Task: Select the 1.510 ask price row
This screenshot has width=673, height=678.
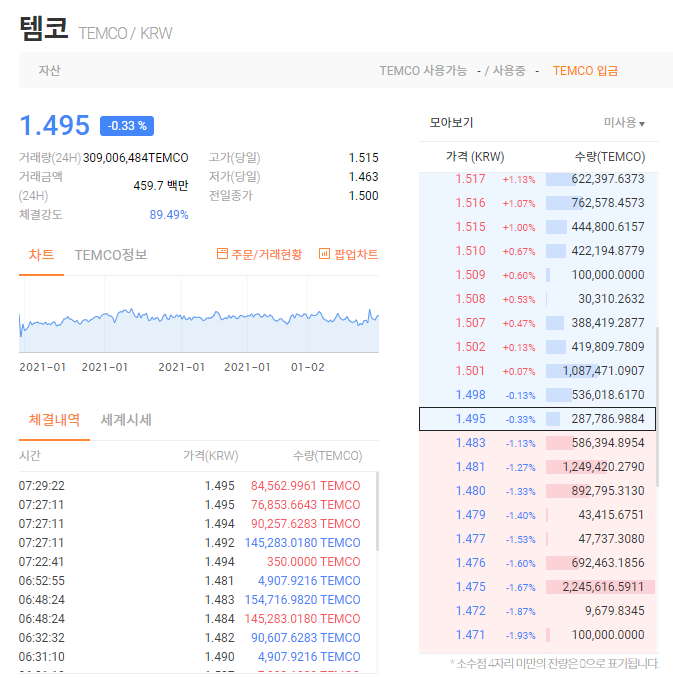Action: (x=537, y=251)
